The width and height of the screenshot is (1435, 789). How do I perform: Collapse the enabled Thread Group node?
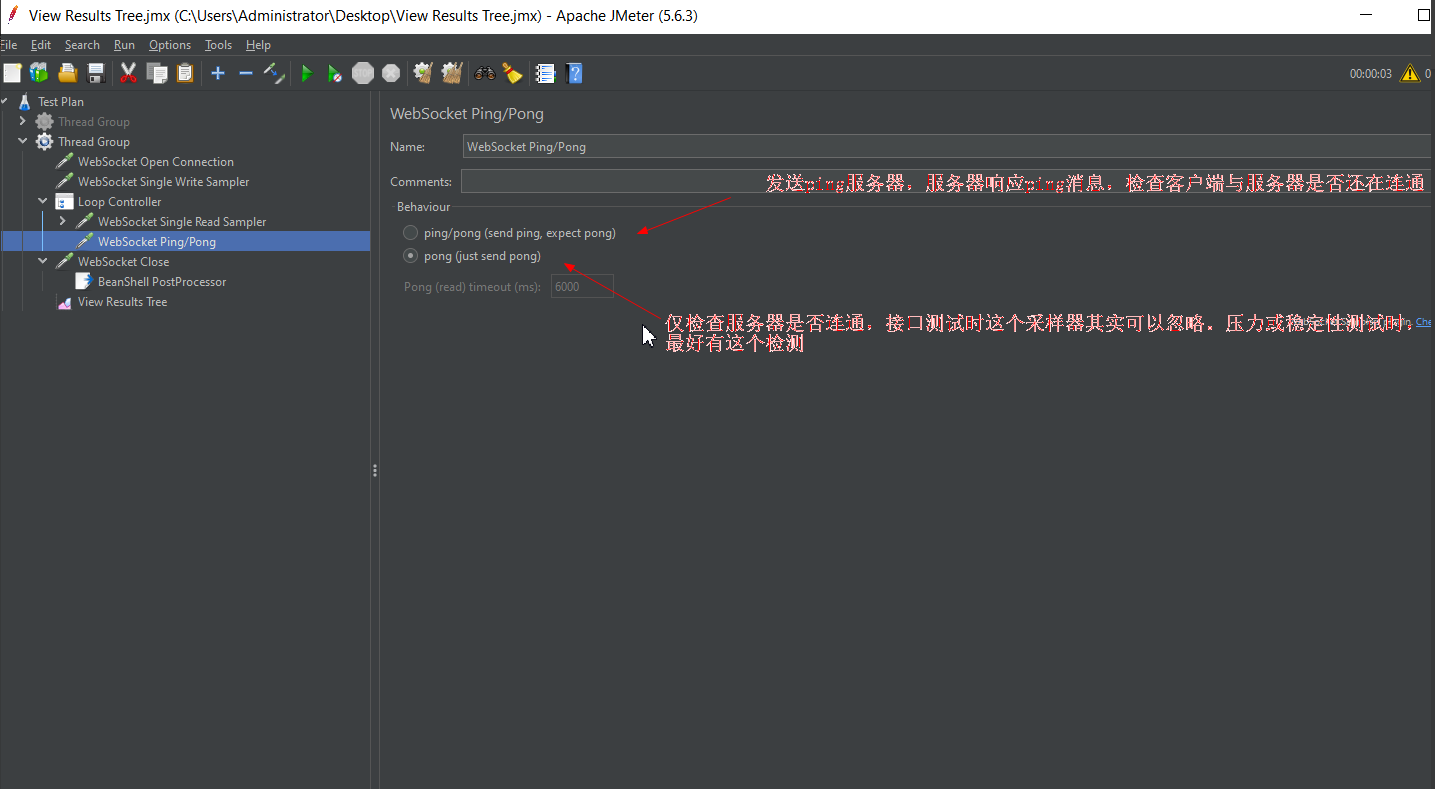(x=23, y=141)
